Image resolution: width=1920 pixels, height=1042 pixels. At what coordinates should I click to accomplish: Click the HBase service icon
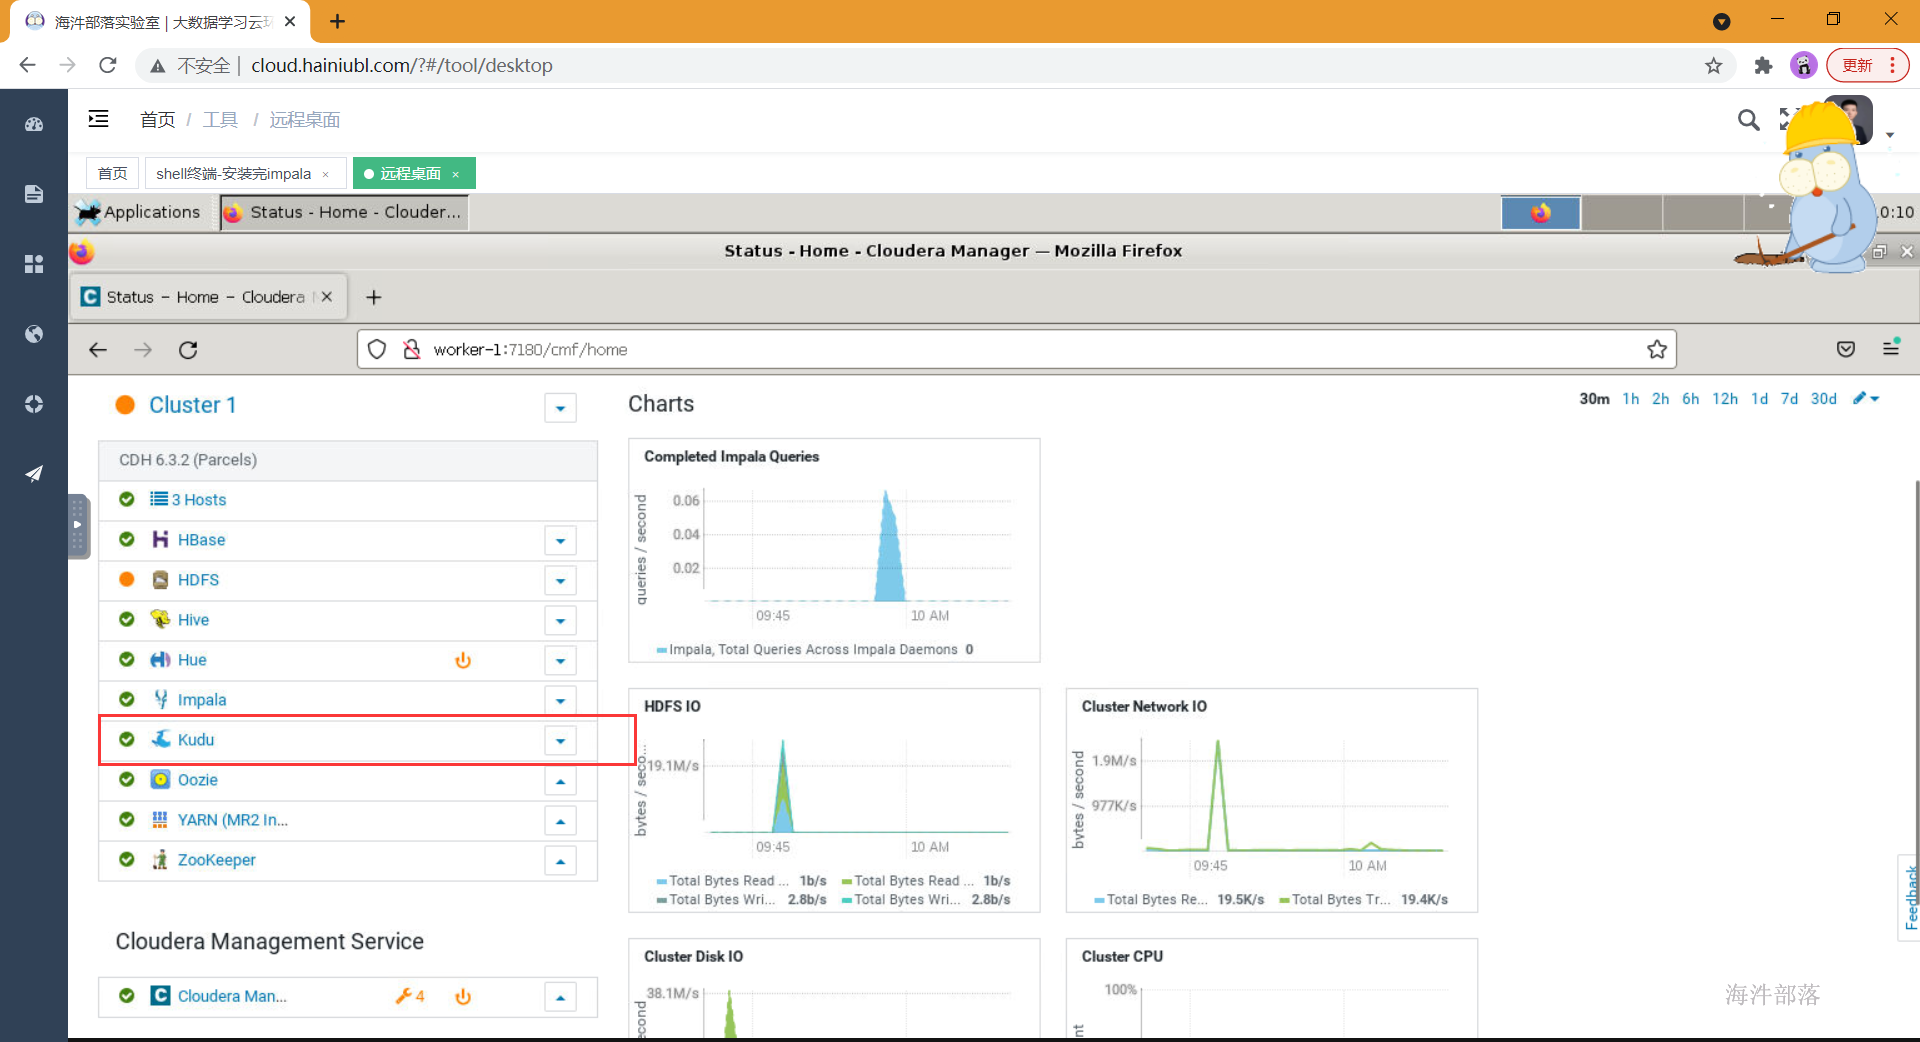(x=160, y=540)
